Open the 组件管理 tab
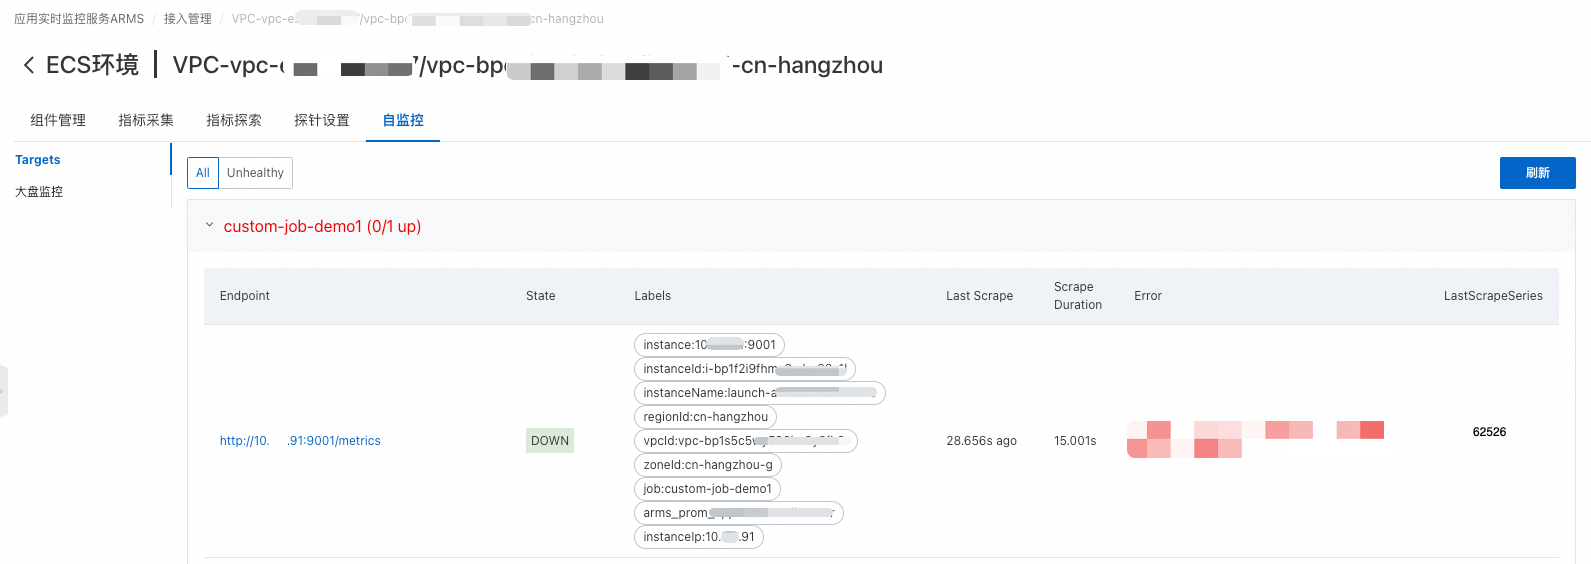The image size is (1591, 564). 58,120
